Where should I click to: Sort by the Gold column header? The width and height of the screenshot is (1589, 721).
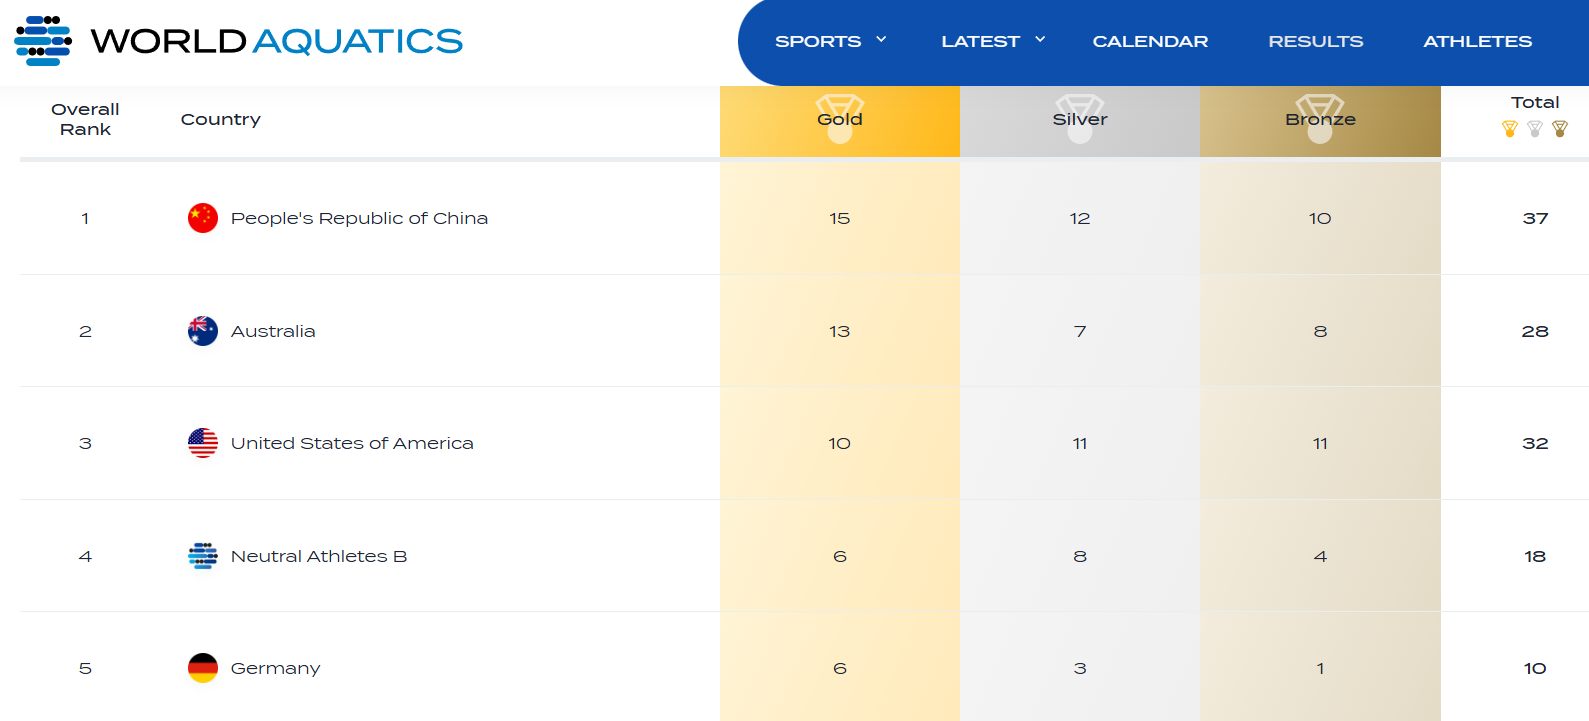coord(839,119)
